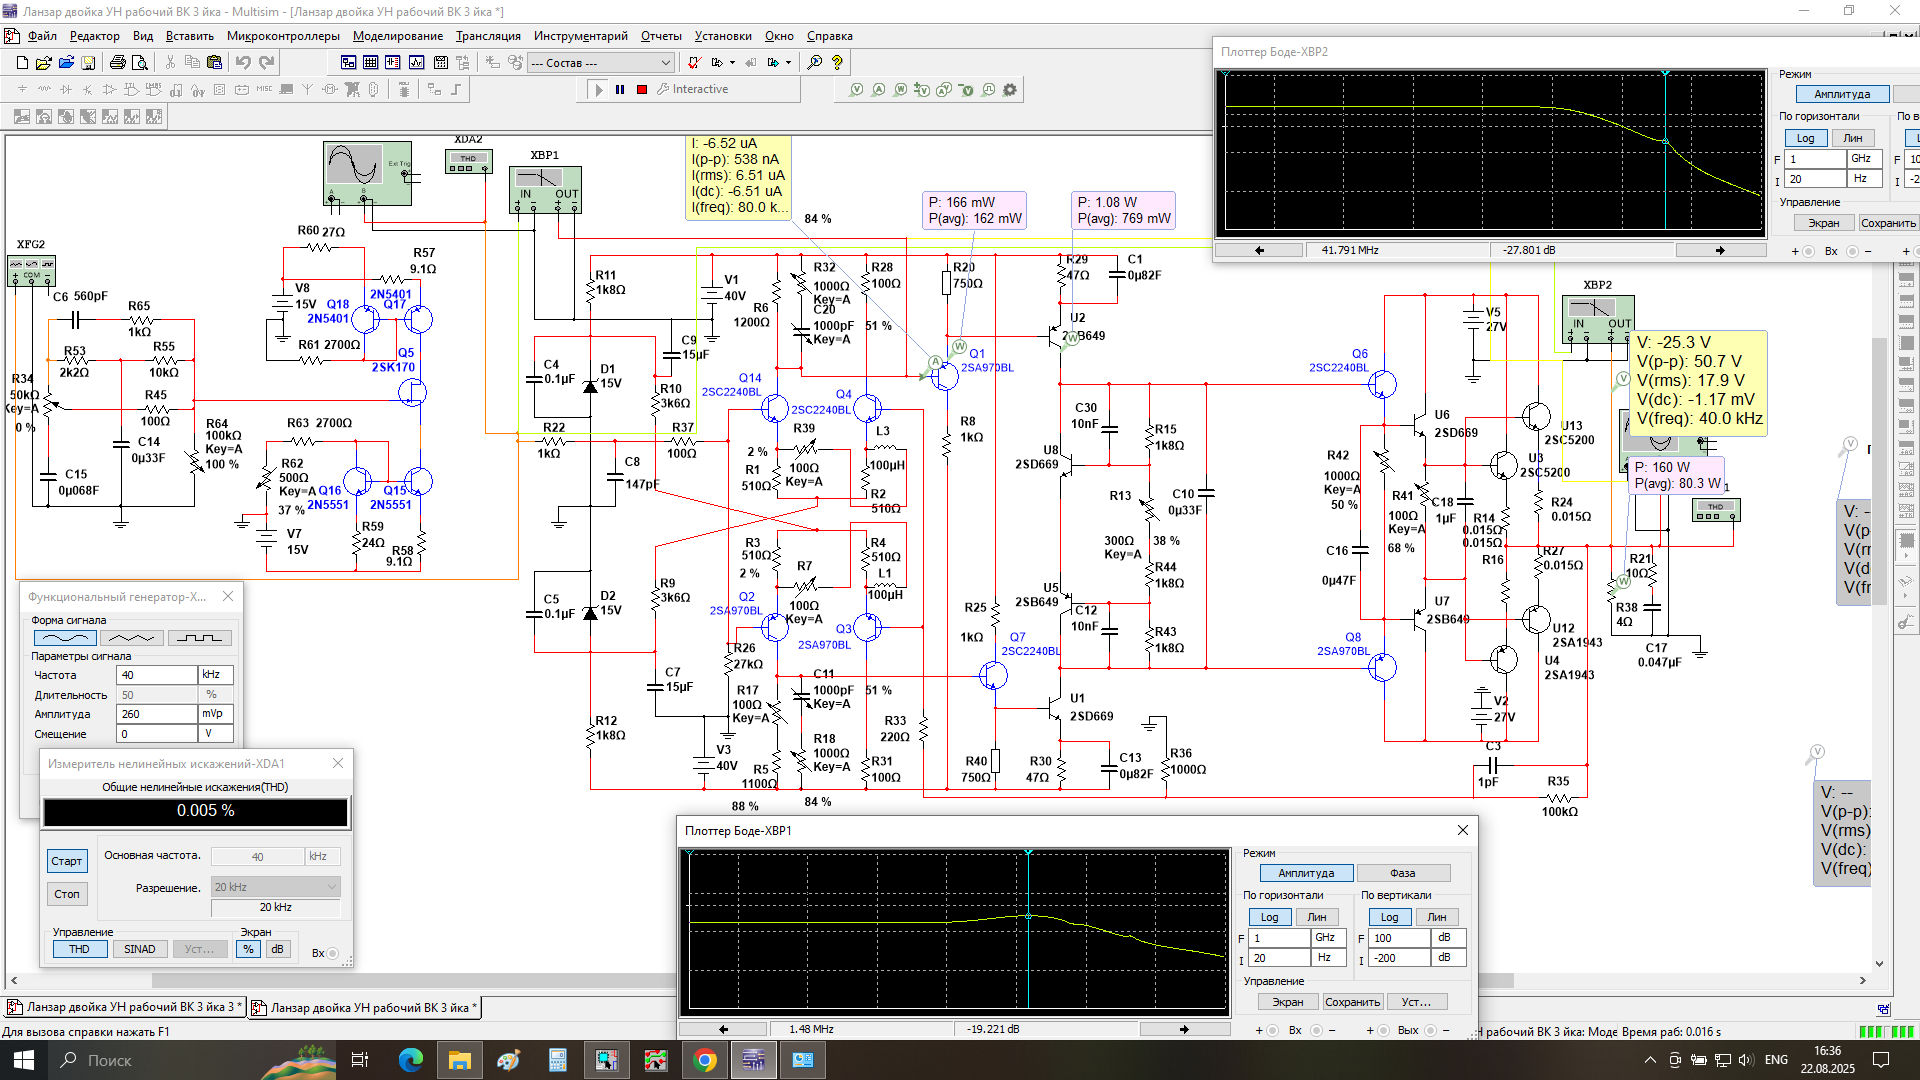The width and height of the screenshot is (1920, 1080).
Task: Click the Electrical rules check icon
Action: click(694, 62)
